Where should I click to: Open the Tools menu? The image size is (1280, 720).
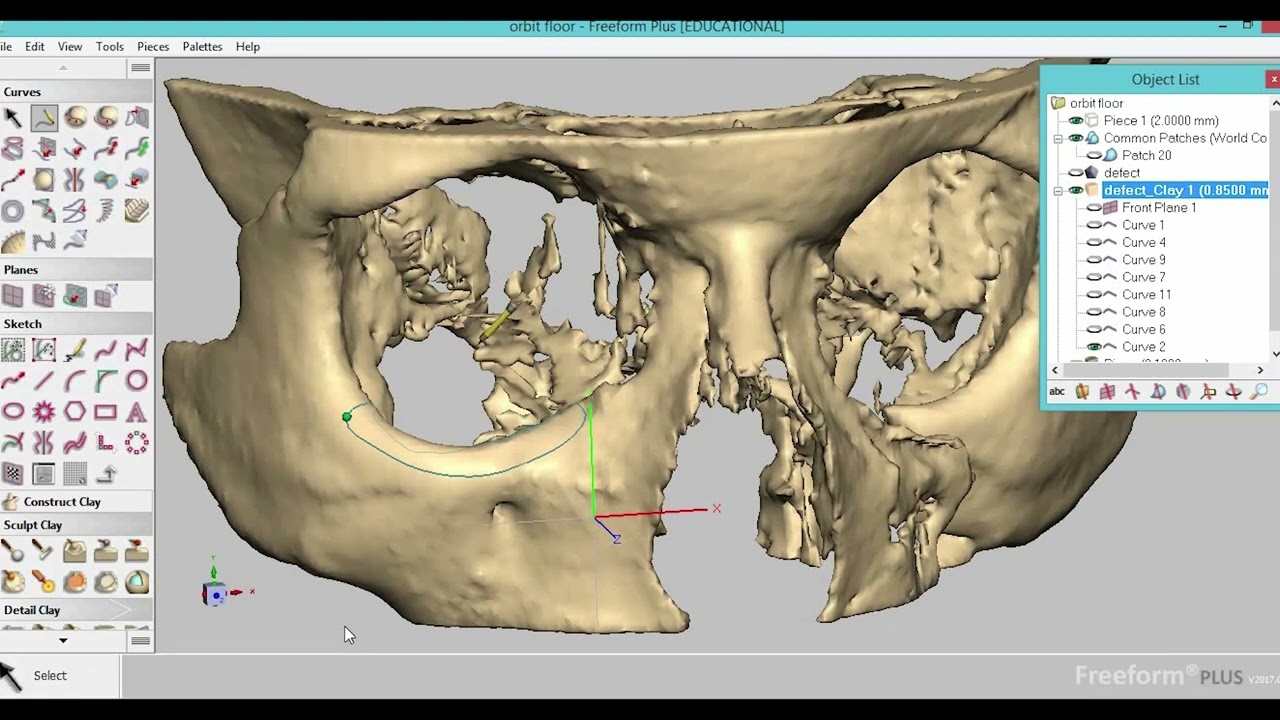click(110, 47)
